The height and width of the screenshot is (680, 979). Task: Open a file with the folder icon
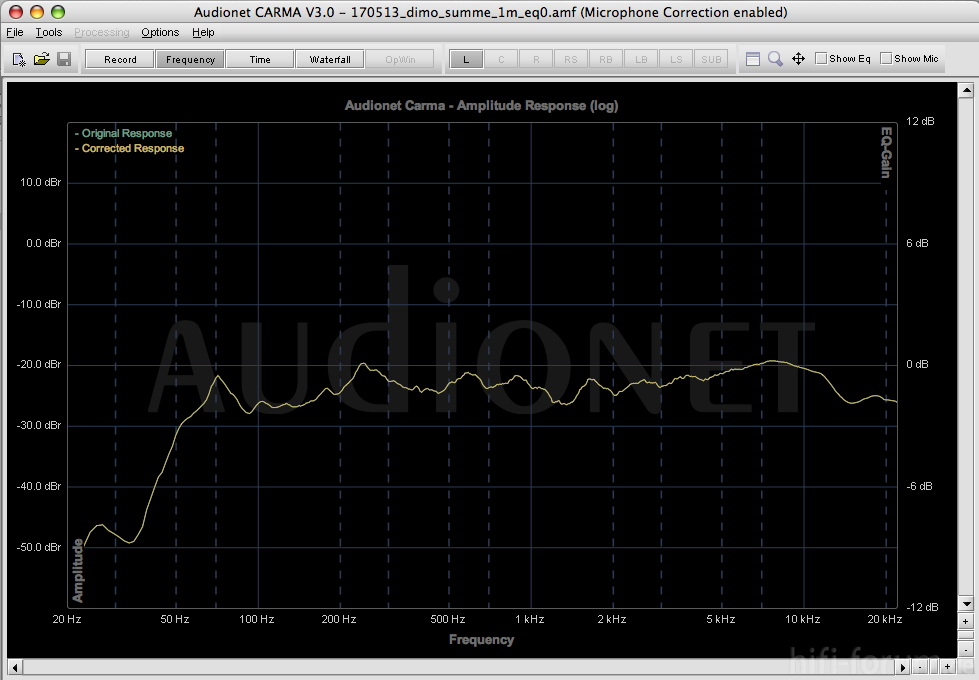tap(41, 59)
